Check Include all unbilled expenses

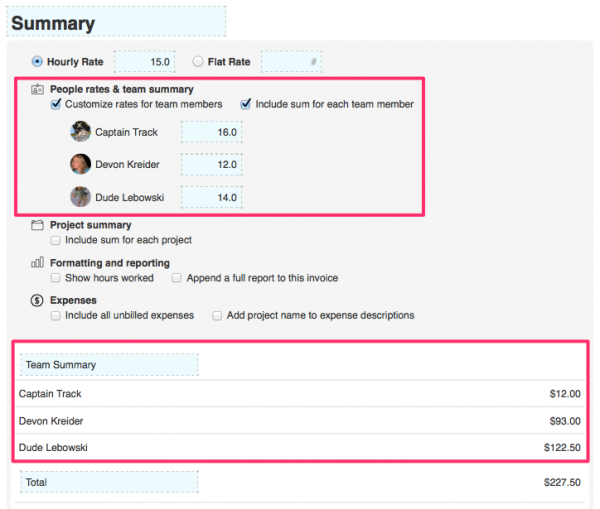57,315
